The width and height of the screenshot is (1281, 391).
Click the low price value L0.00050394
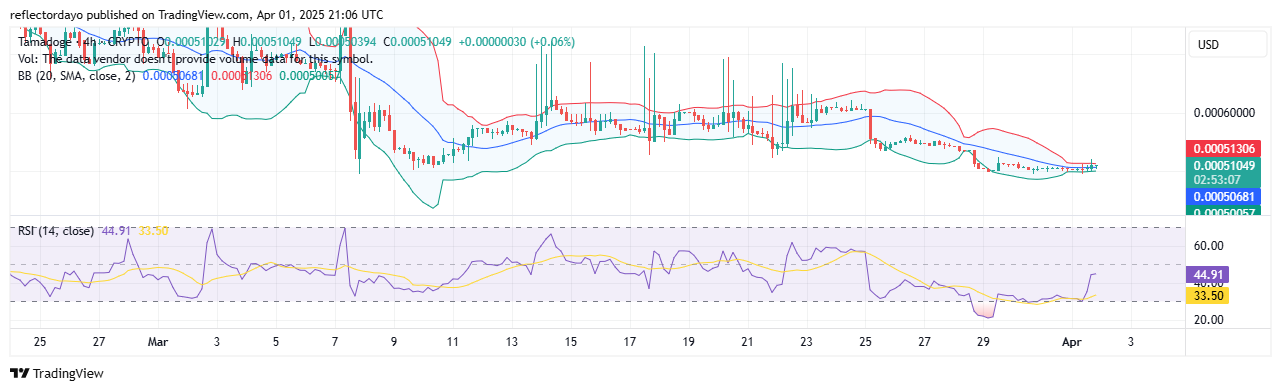pos(343,42)
